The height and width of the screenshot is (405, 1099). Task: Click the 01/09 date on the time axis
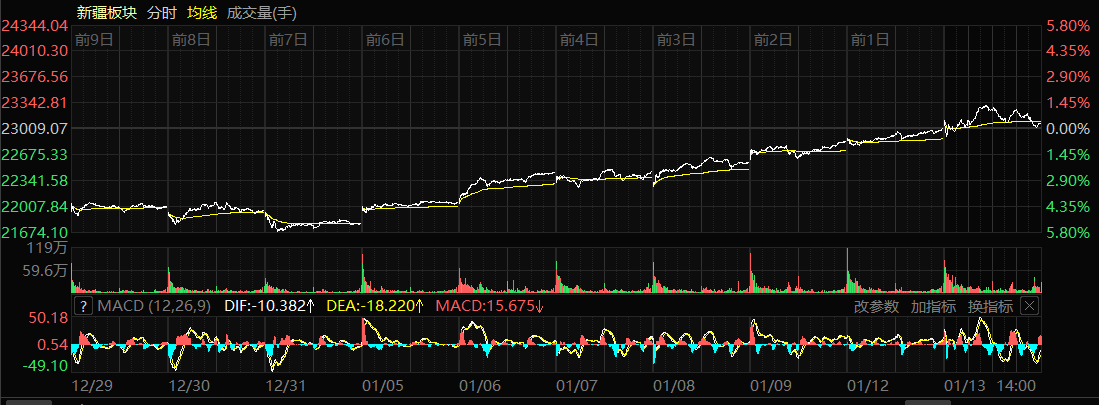click(771, 385)
